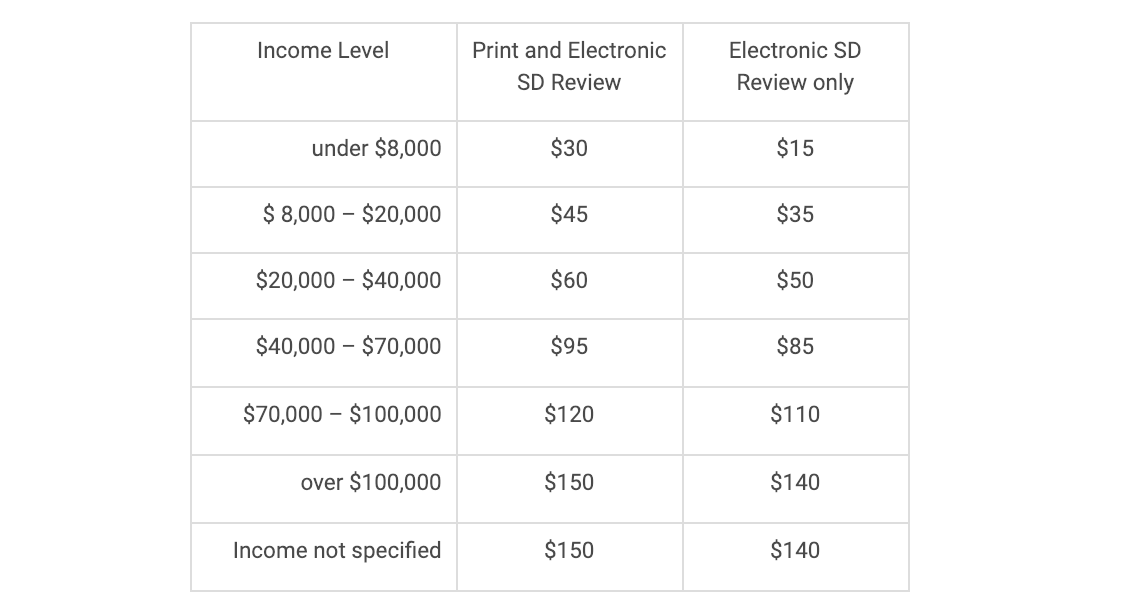
Task: Select the under $8,000 income row label
Action: (376, 149)
